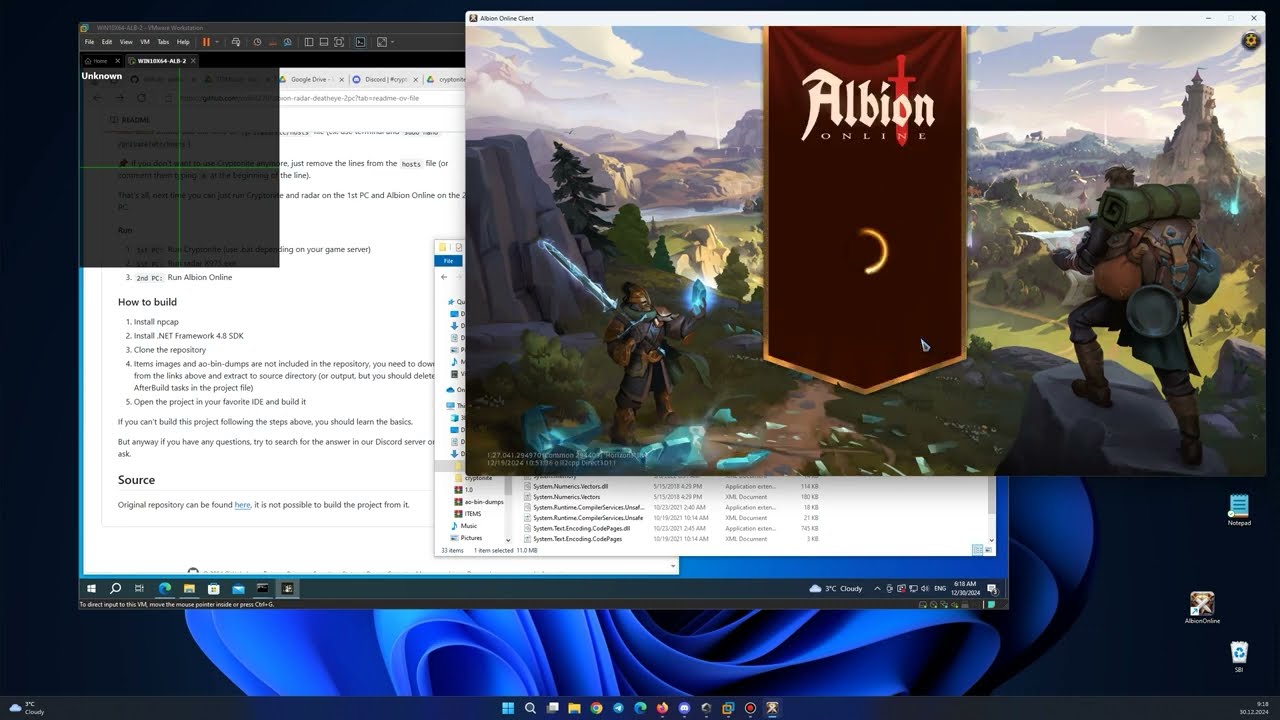Expand the power options dropdown arrow

pos(217,42)
